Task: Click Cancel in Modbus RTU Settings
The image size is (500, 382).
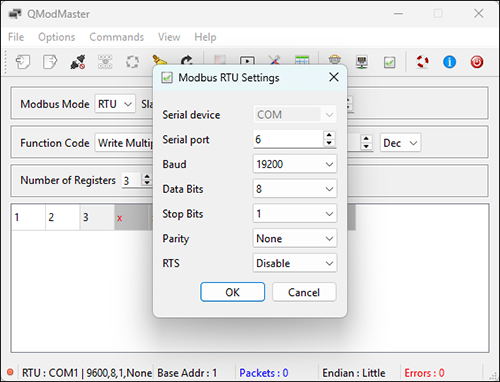Action: pos(304,292)
